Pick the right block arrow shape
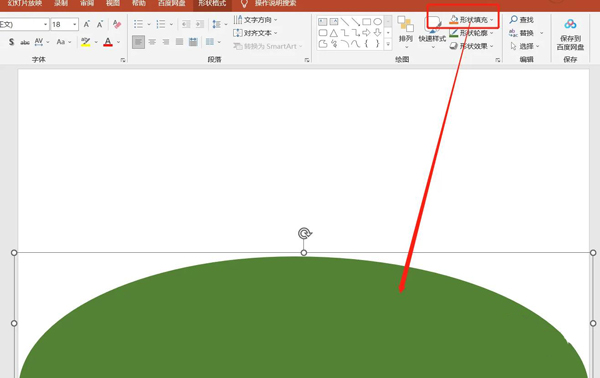 367,33
